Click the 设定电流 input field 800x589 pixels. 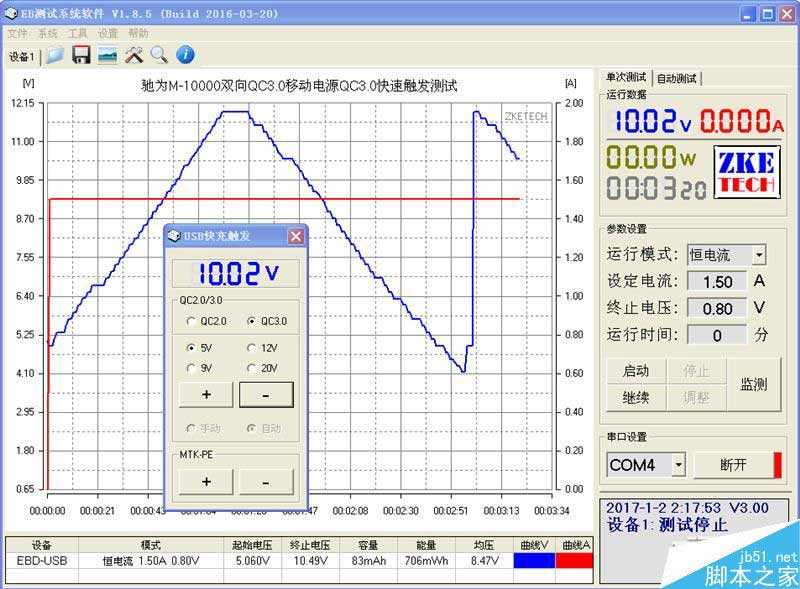pyautogui.click(x=717, y=282)
